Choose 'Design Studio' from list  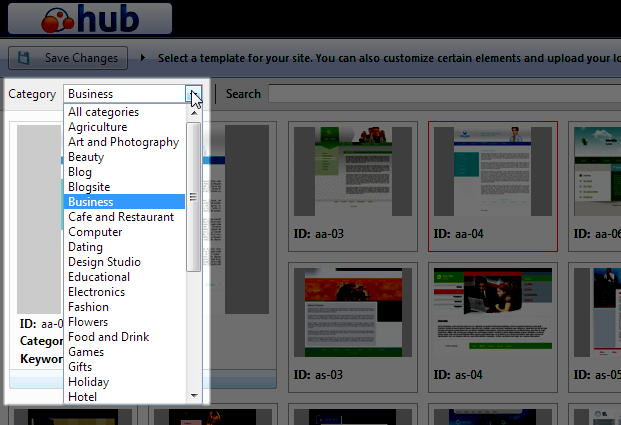pos(104,262)
